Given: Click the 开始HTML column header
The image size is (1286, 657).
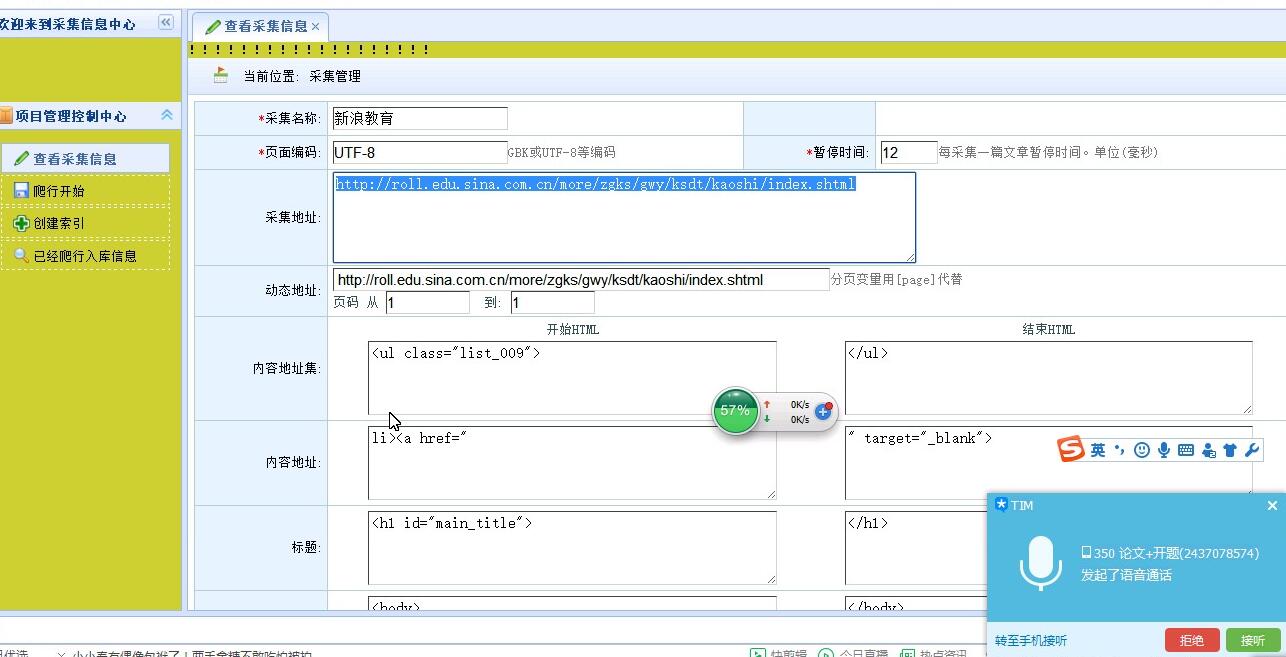Looking at the screenshot, I should 573,329.
